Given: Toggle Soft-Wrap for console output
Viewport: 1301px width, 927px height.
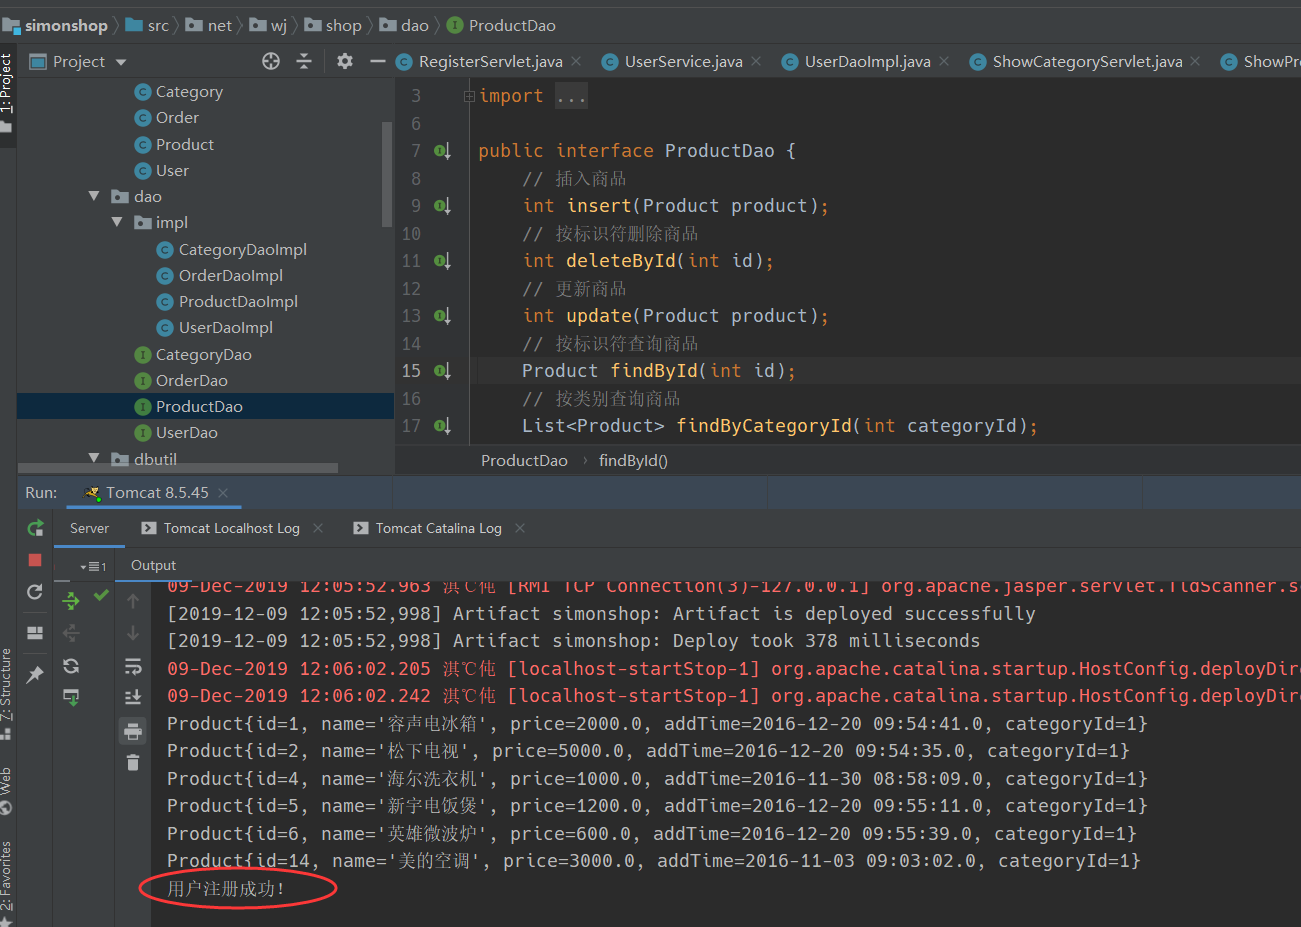Looking at the screenshot, I should tap(133, 666).
